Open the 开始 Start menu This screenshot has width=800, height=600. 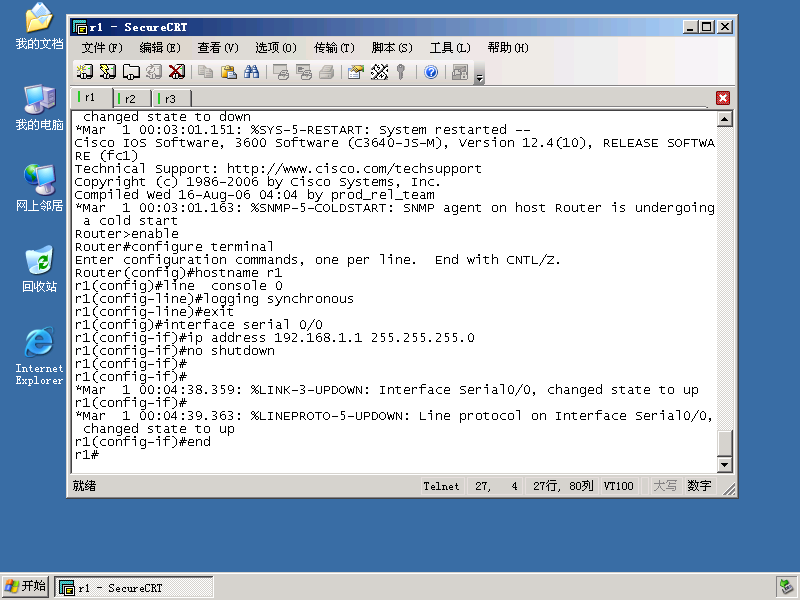tap(26, 587)
